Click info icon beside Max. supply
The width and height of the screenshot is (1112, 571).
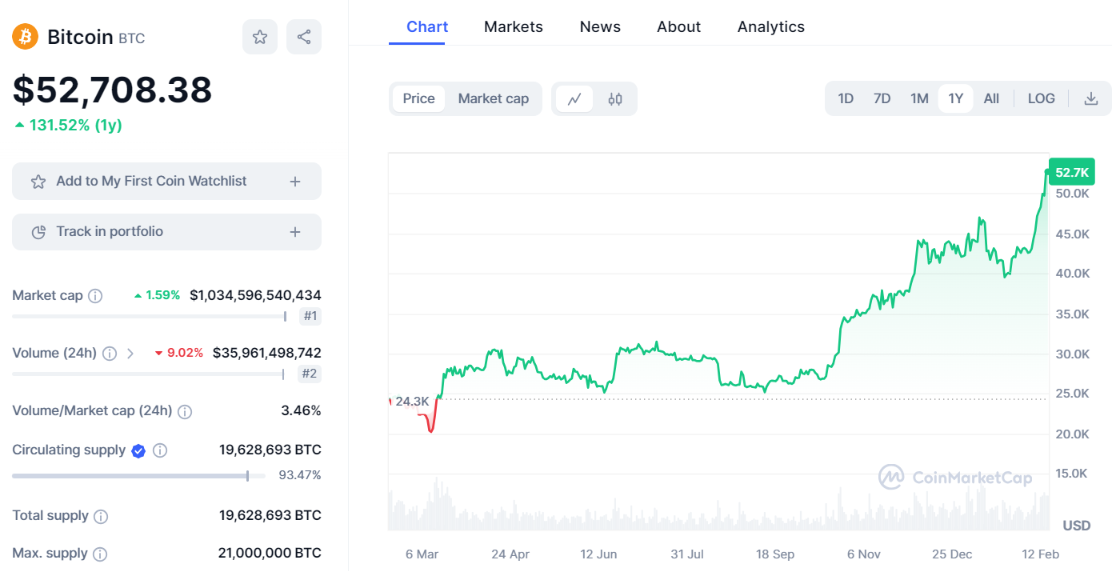(x=100, y=554)
